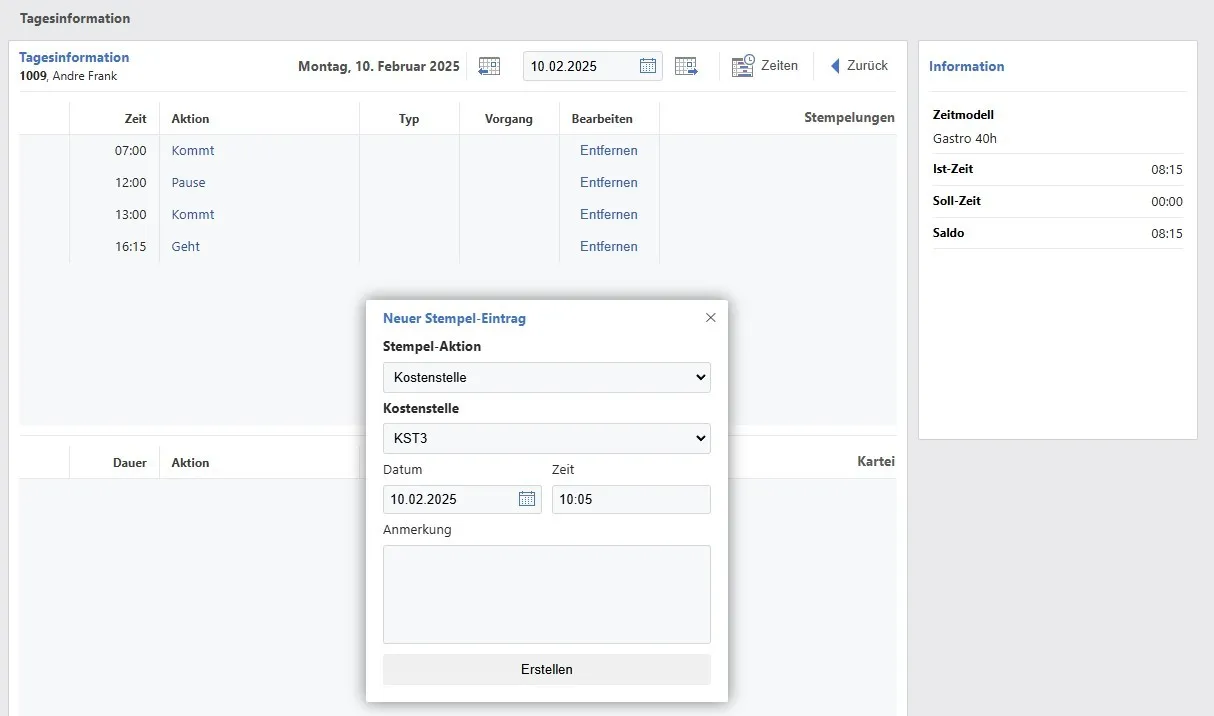Click the Zurück back arrow
This screenshot has width=1214, height=716.
[x=835, y=66]
